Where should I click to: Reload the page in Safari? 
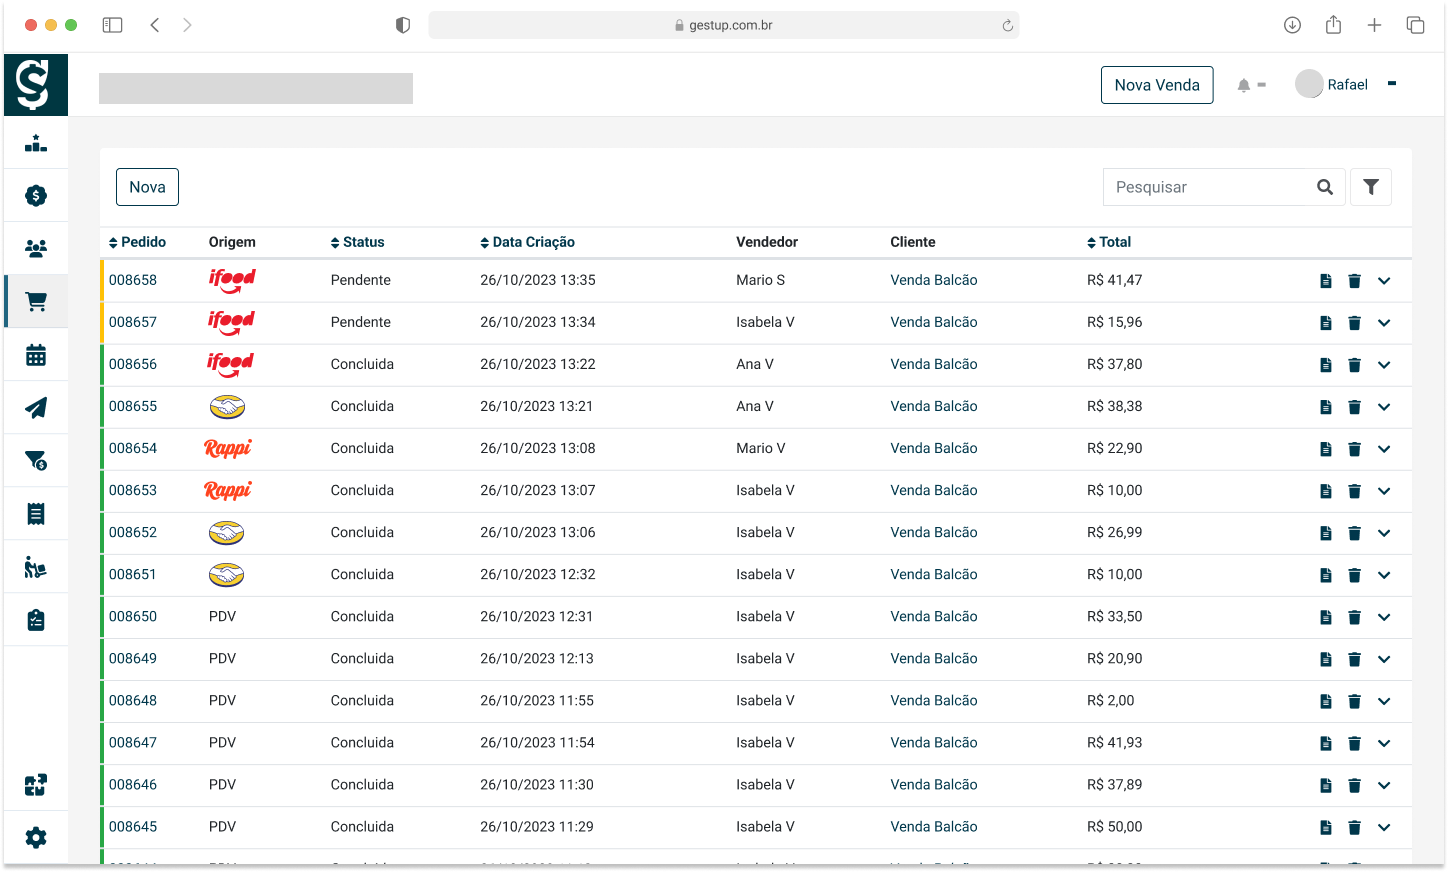1008,26
